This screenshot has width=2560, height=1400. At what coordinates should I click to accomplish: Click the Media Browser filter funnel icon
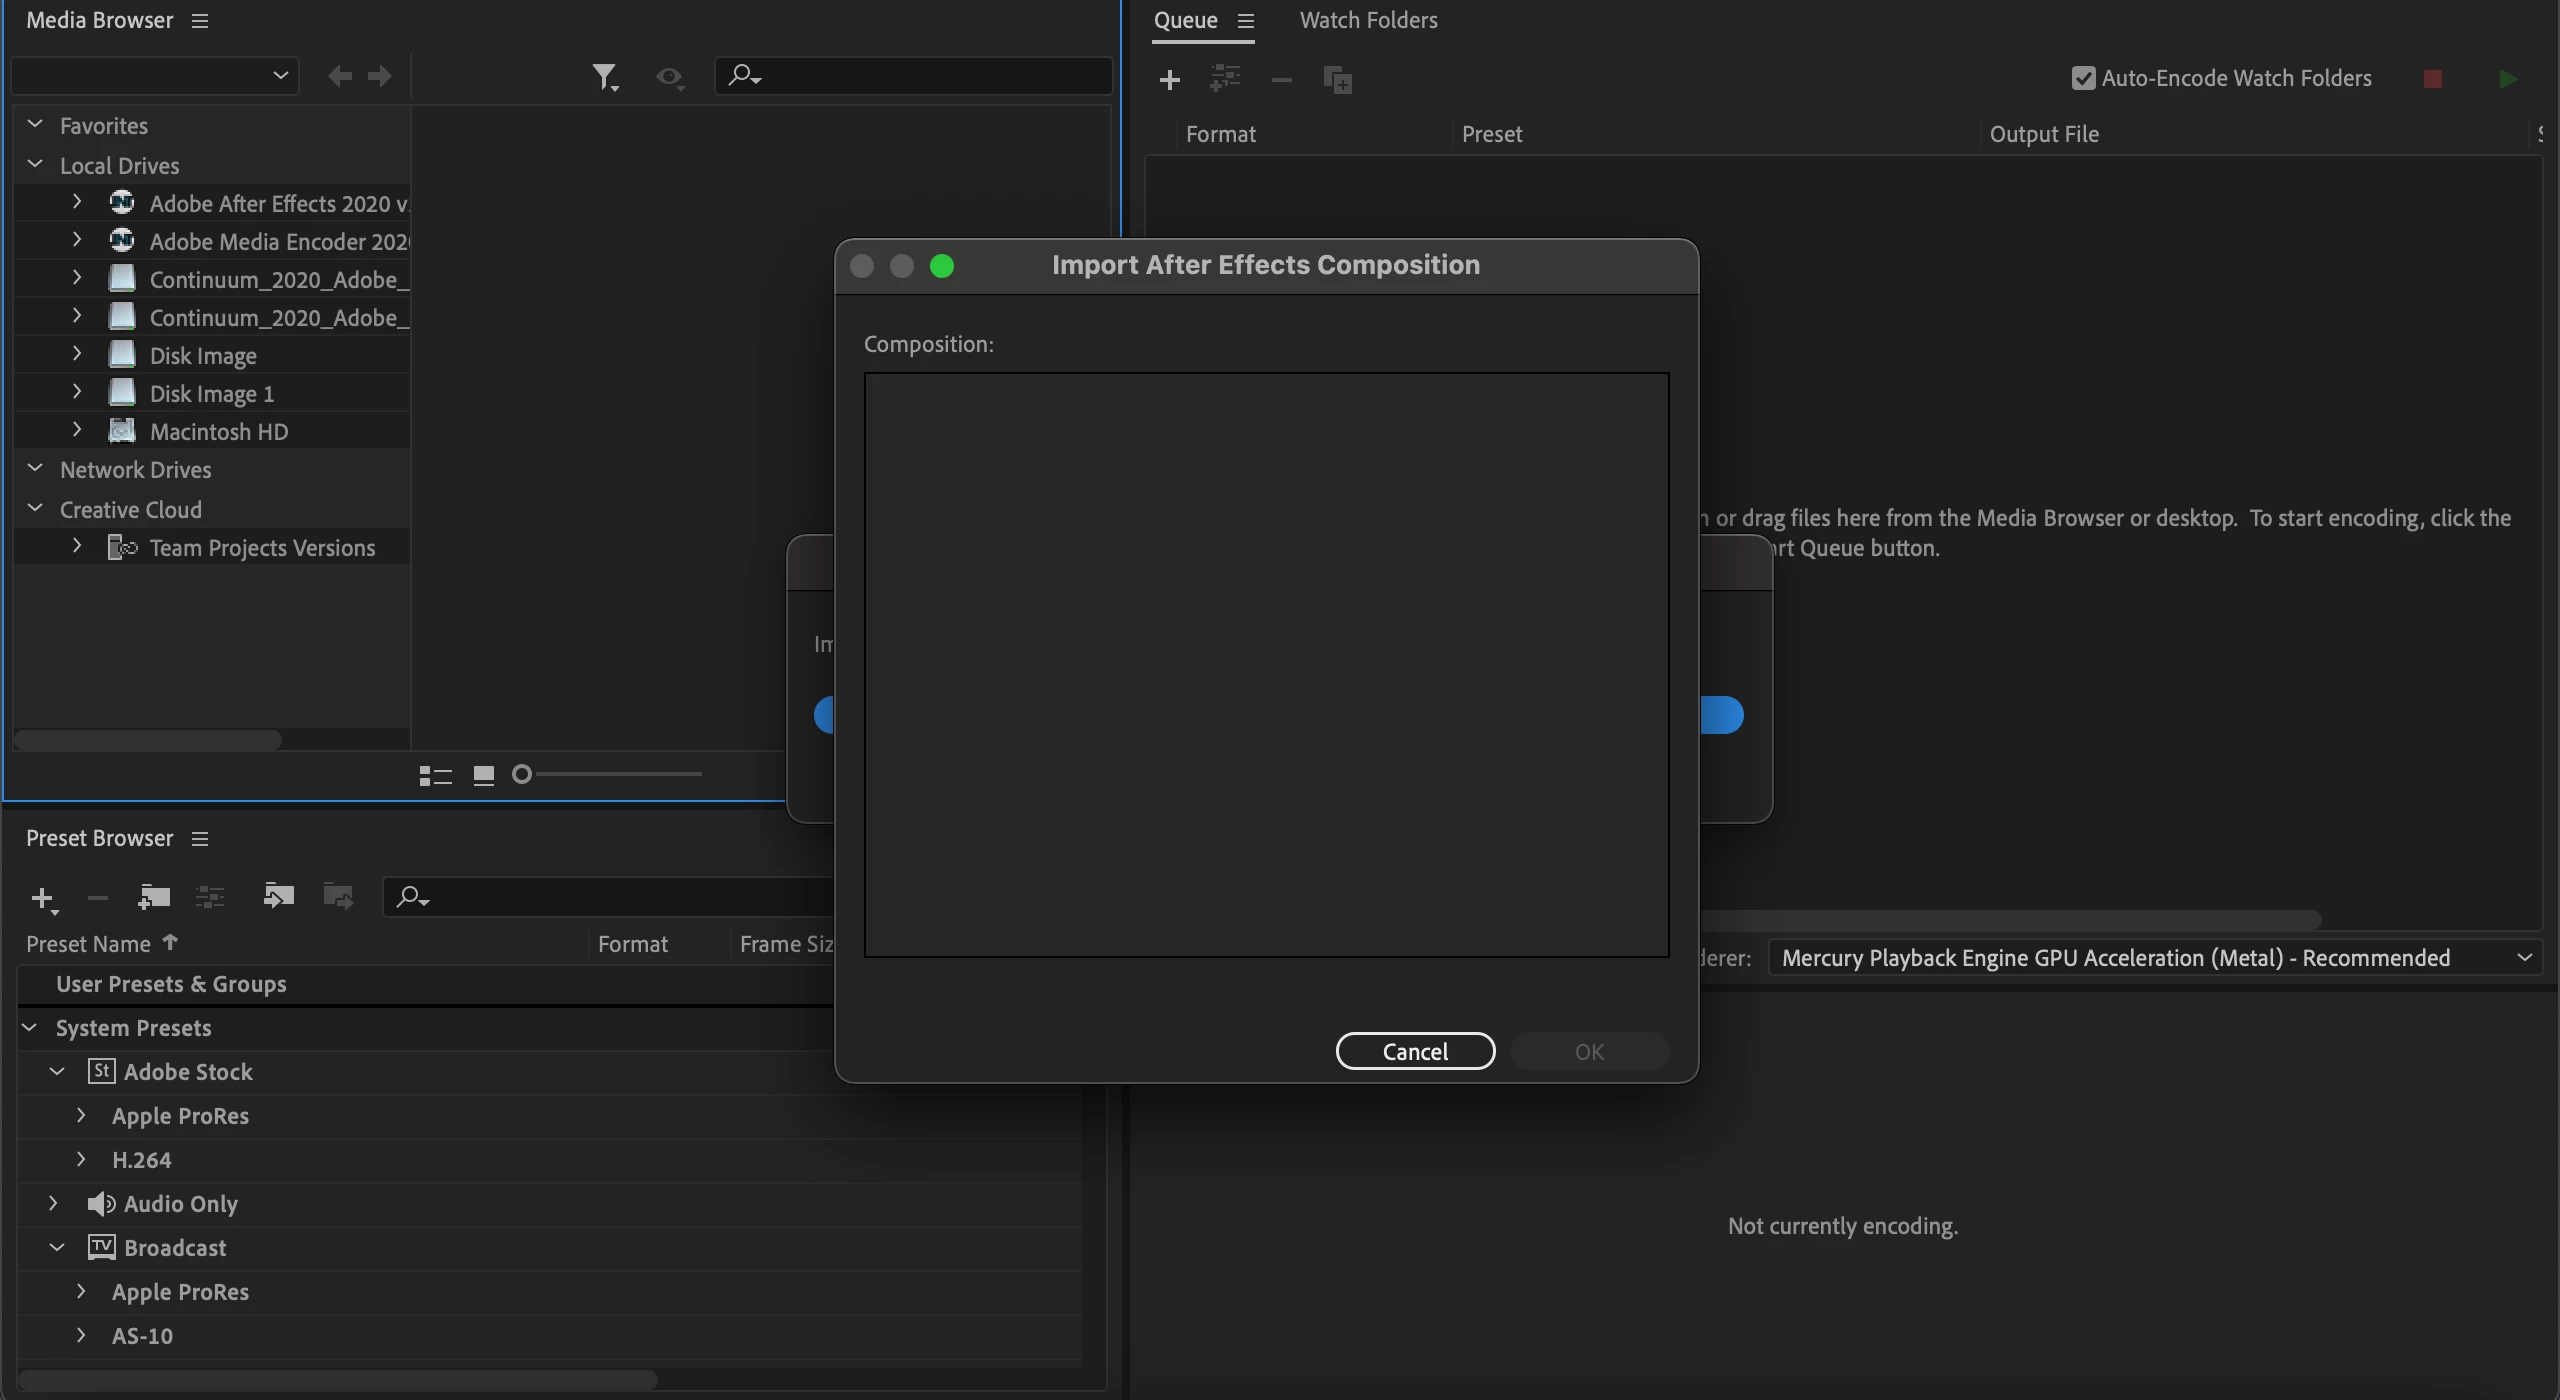[604, 77]
